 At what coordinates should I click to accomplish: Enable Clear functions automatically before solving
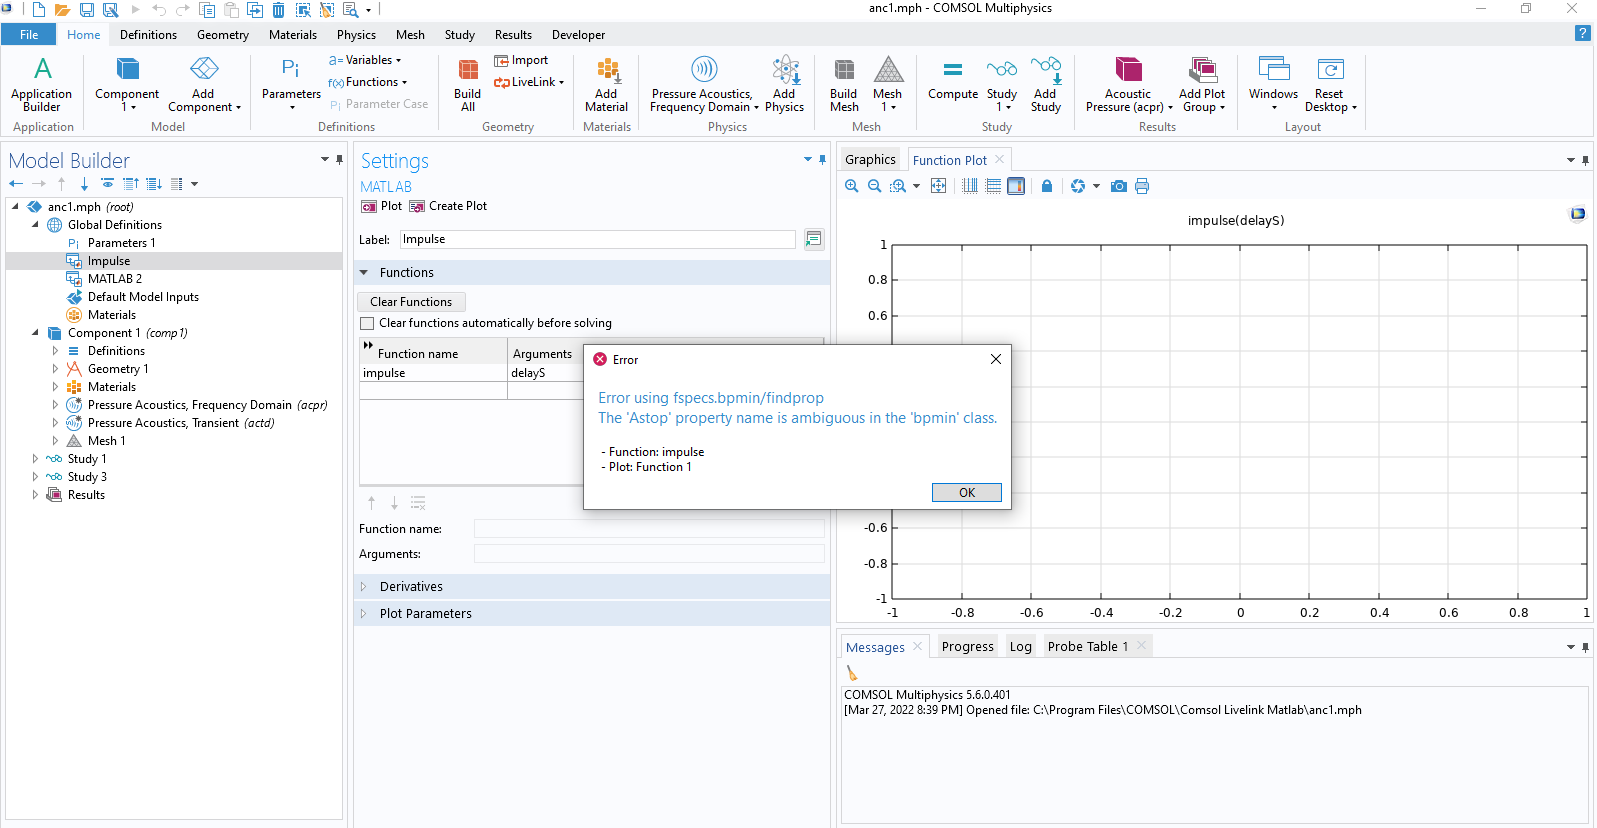pyautogui.click(x=367, y=323)
